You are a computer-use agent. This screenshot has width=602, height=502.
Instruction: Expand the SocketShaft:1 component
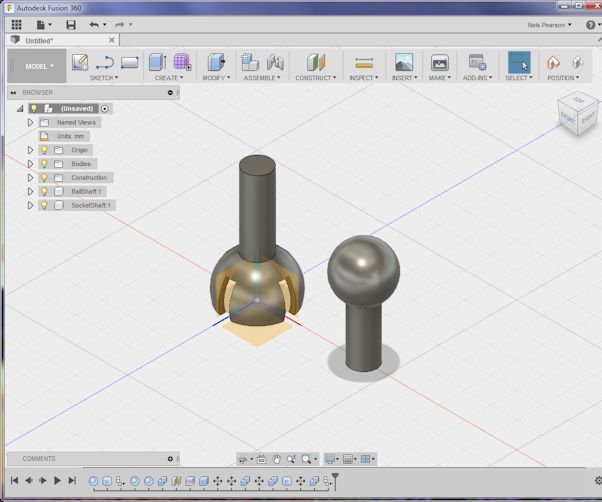[30, 205]
